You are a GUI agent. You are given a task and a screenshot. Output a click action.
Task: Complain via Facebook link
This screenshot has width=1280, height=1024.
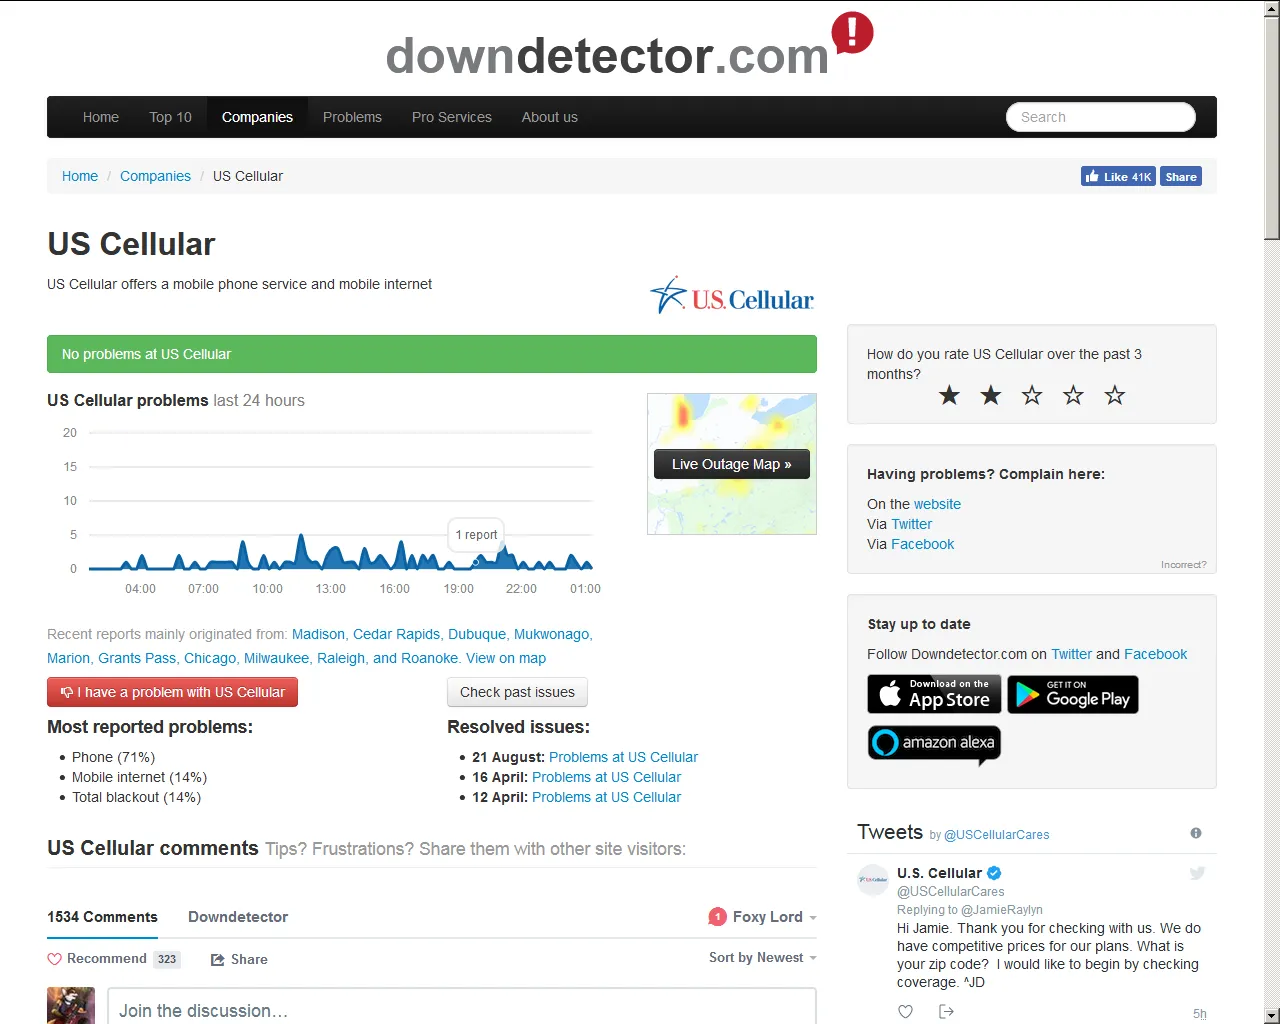point(922,544)
